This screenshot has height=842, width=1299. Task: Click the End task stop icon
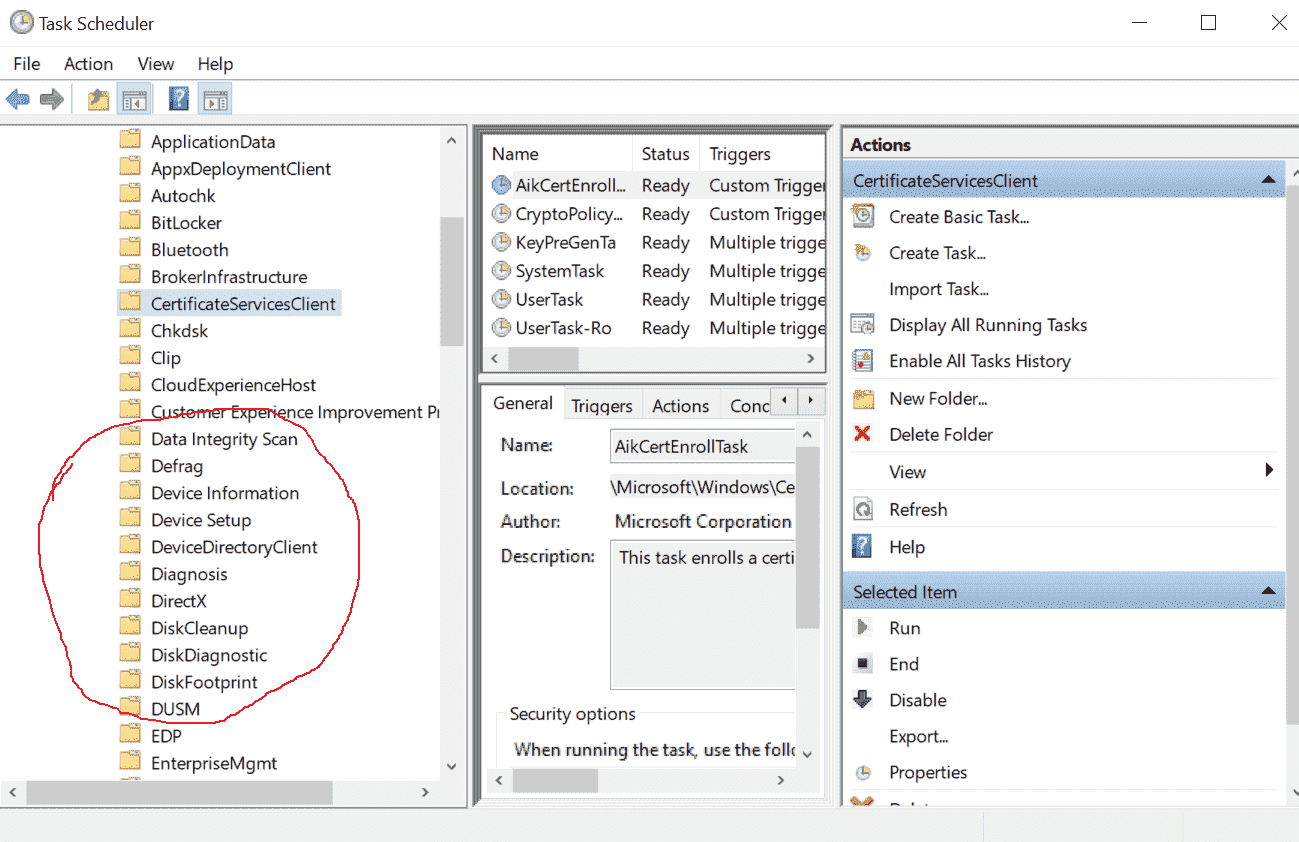862,664
